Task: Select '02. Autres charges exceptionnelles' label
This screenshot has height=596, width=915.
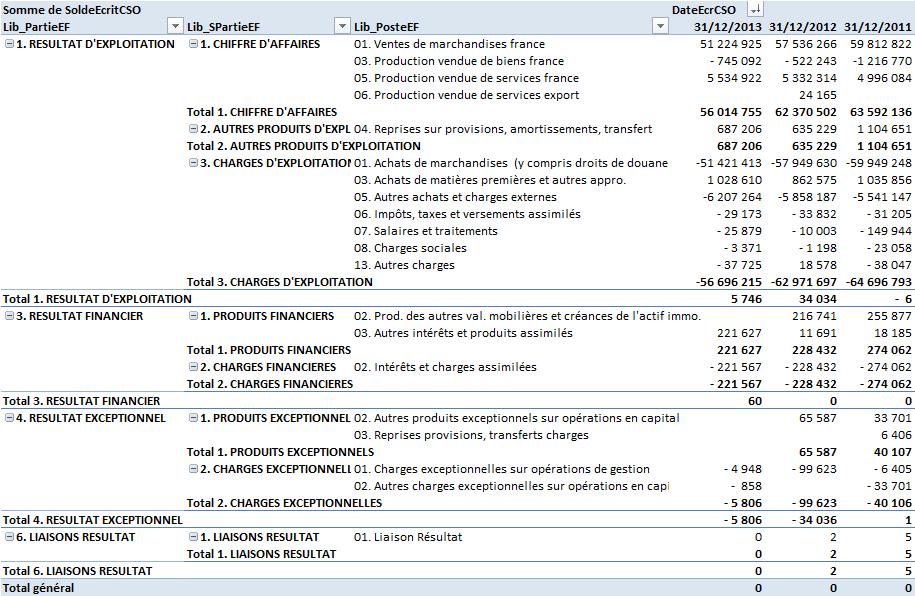Action: 511,486
